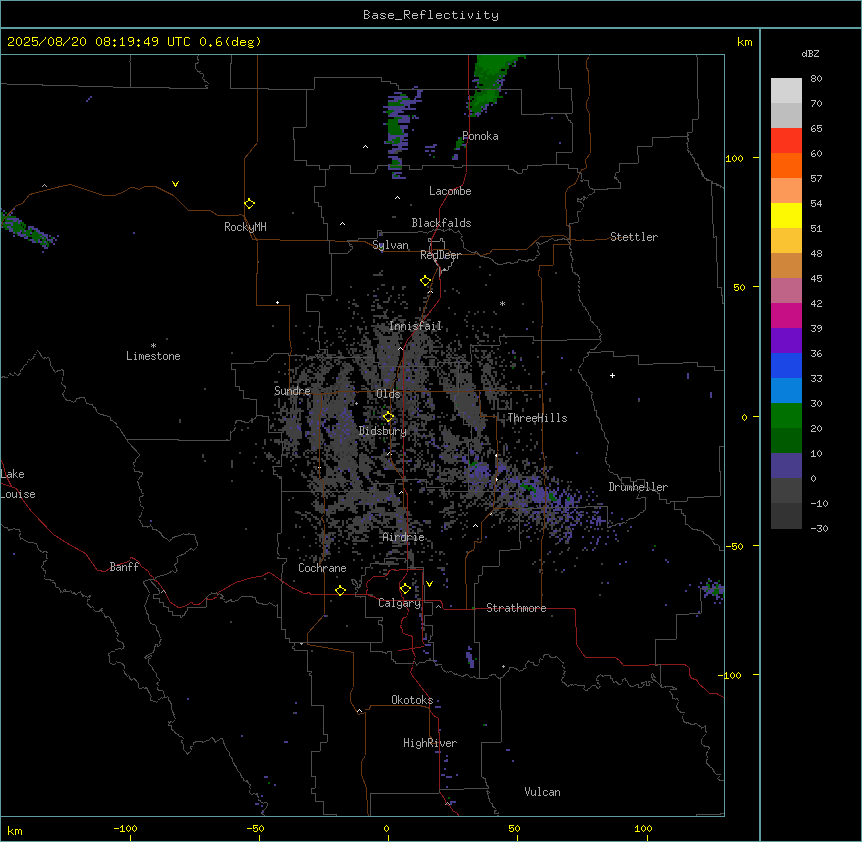862x842 pixels.
Task: Click the Okotoks city label
Action: [x=412, y=700]
